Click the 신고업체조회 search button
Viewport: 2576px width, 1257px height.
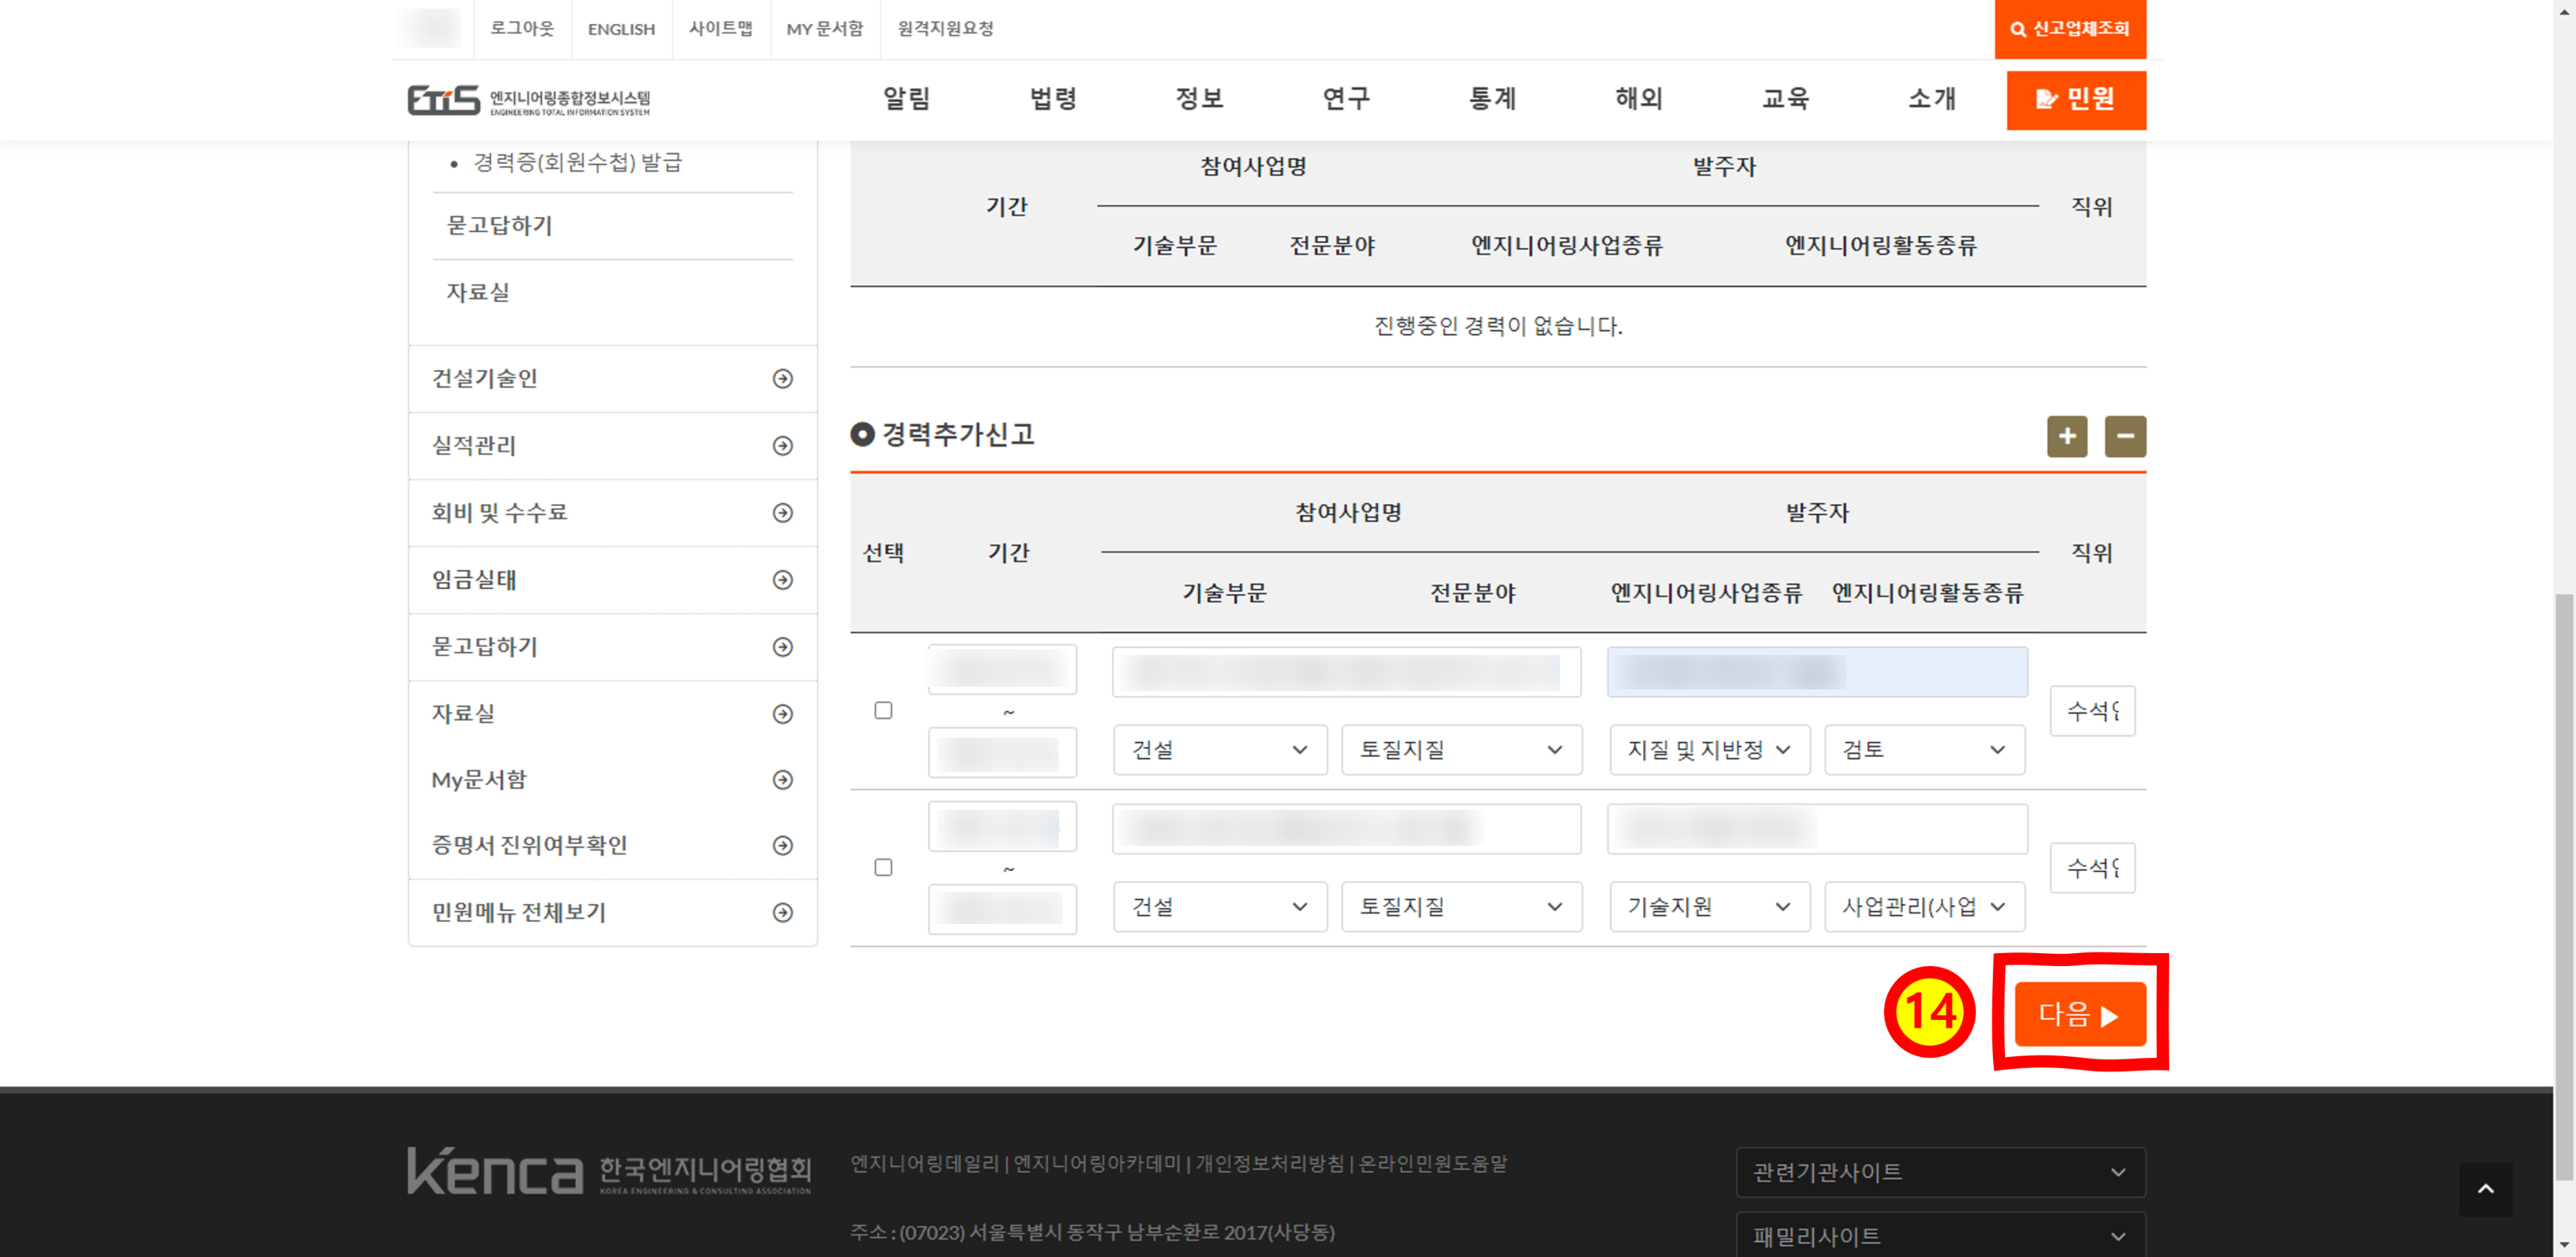pyautogui.click(x=2069, y=29)
